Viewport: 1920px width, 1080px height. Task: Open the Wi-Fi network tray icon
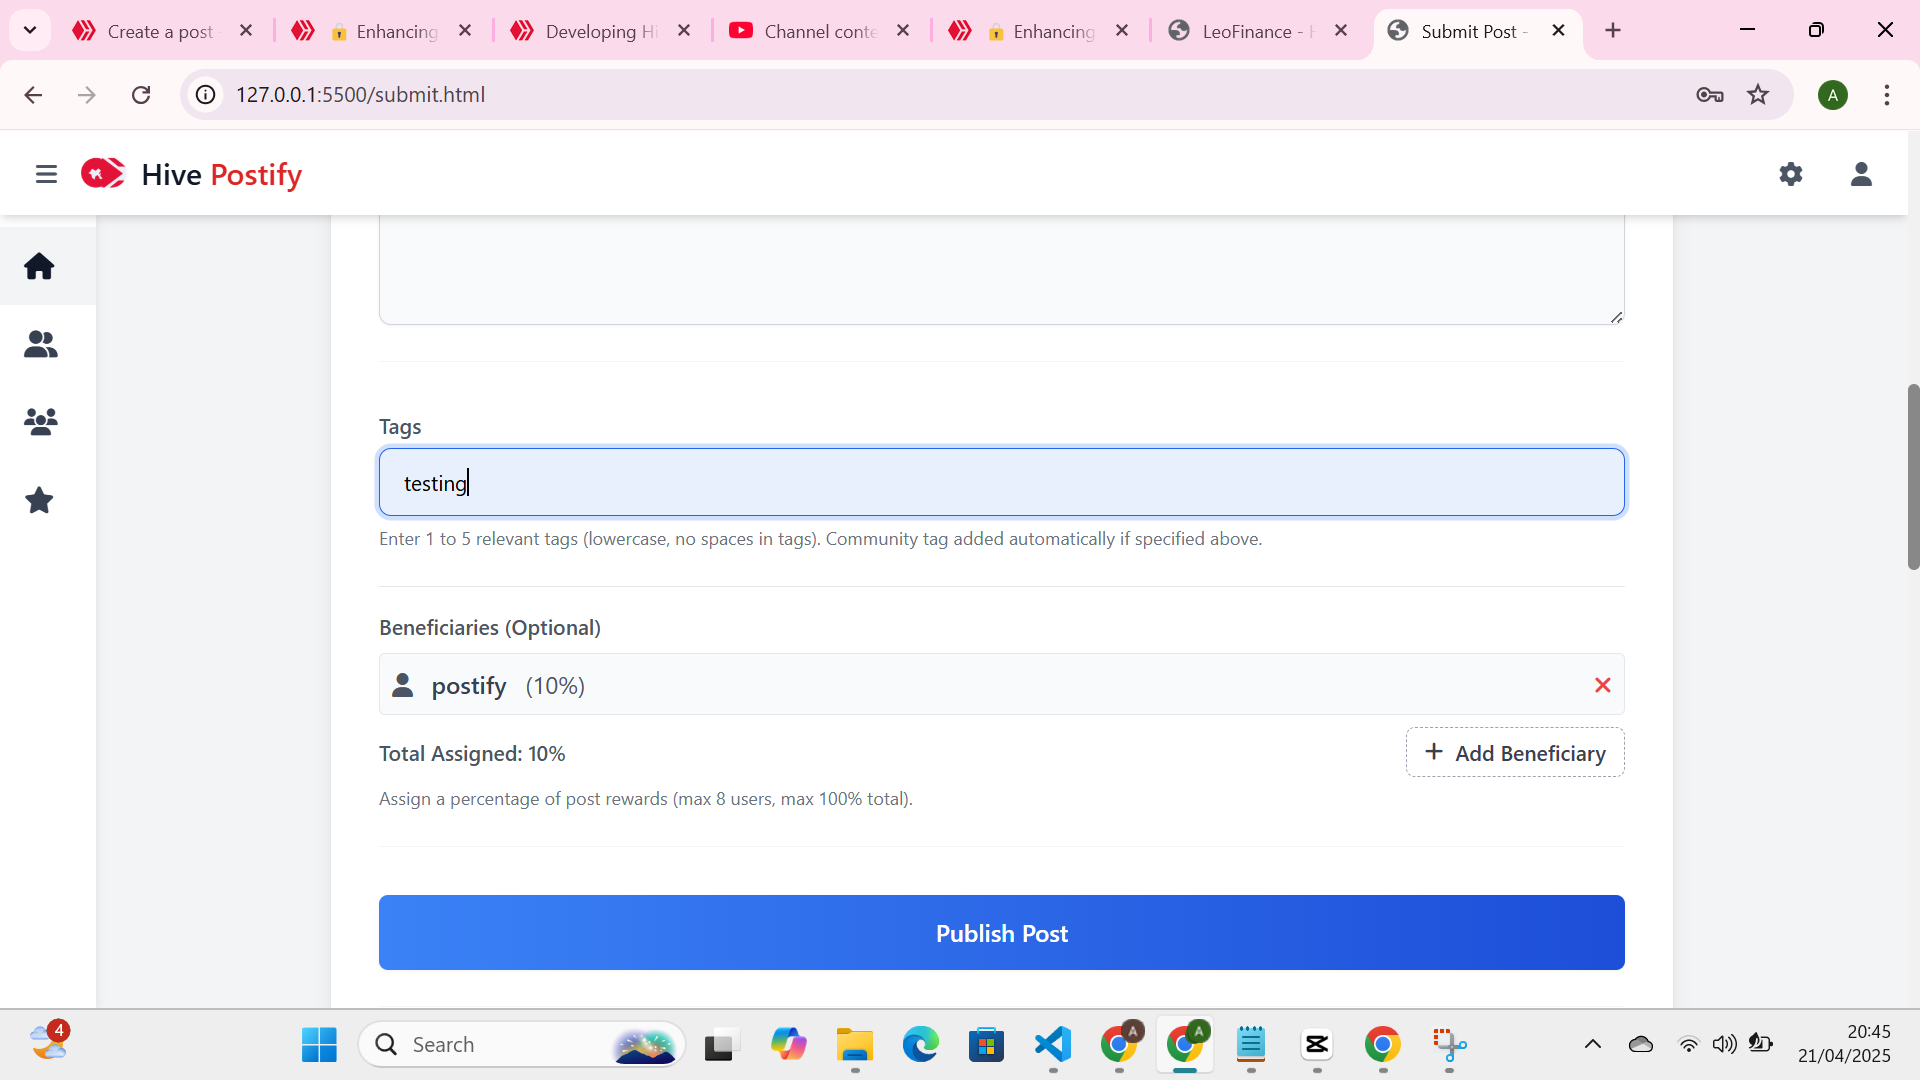point(1688,1045)
